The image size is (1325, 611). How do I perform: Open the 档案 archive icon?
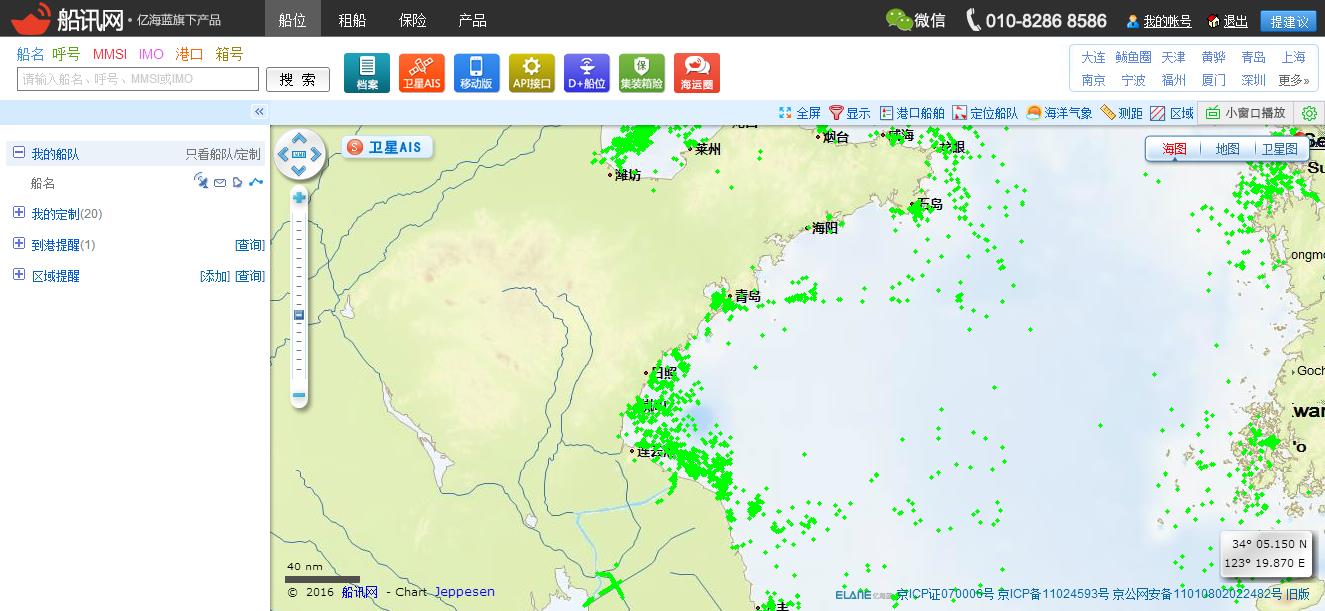click(x=366, y=72)
